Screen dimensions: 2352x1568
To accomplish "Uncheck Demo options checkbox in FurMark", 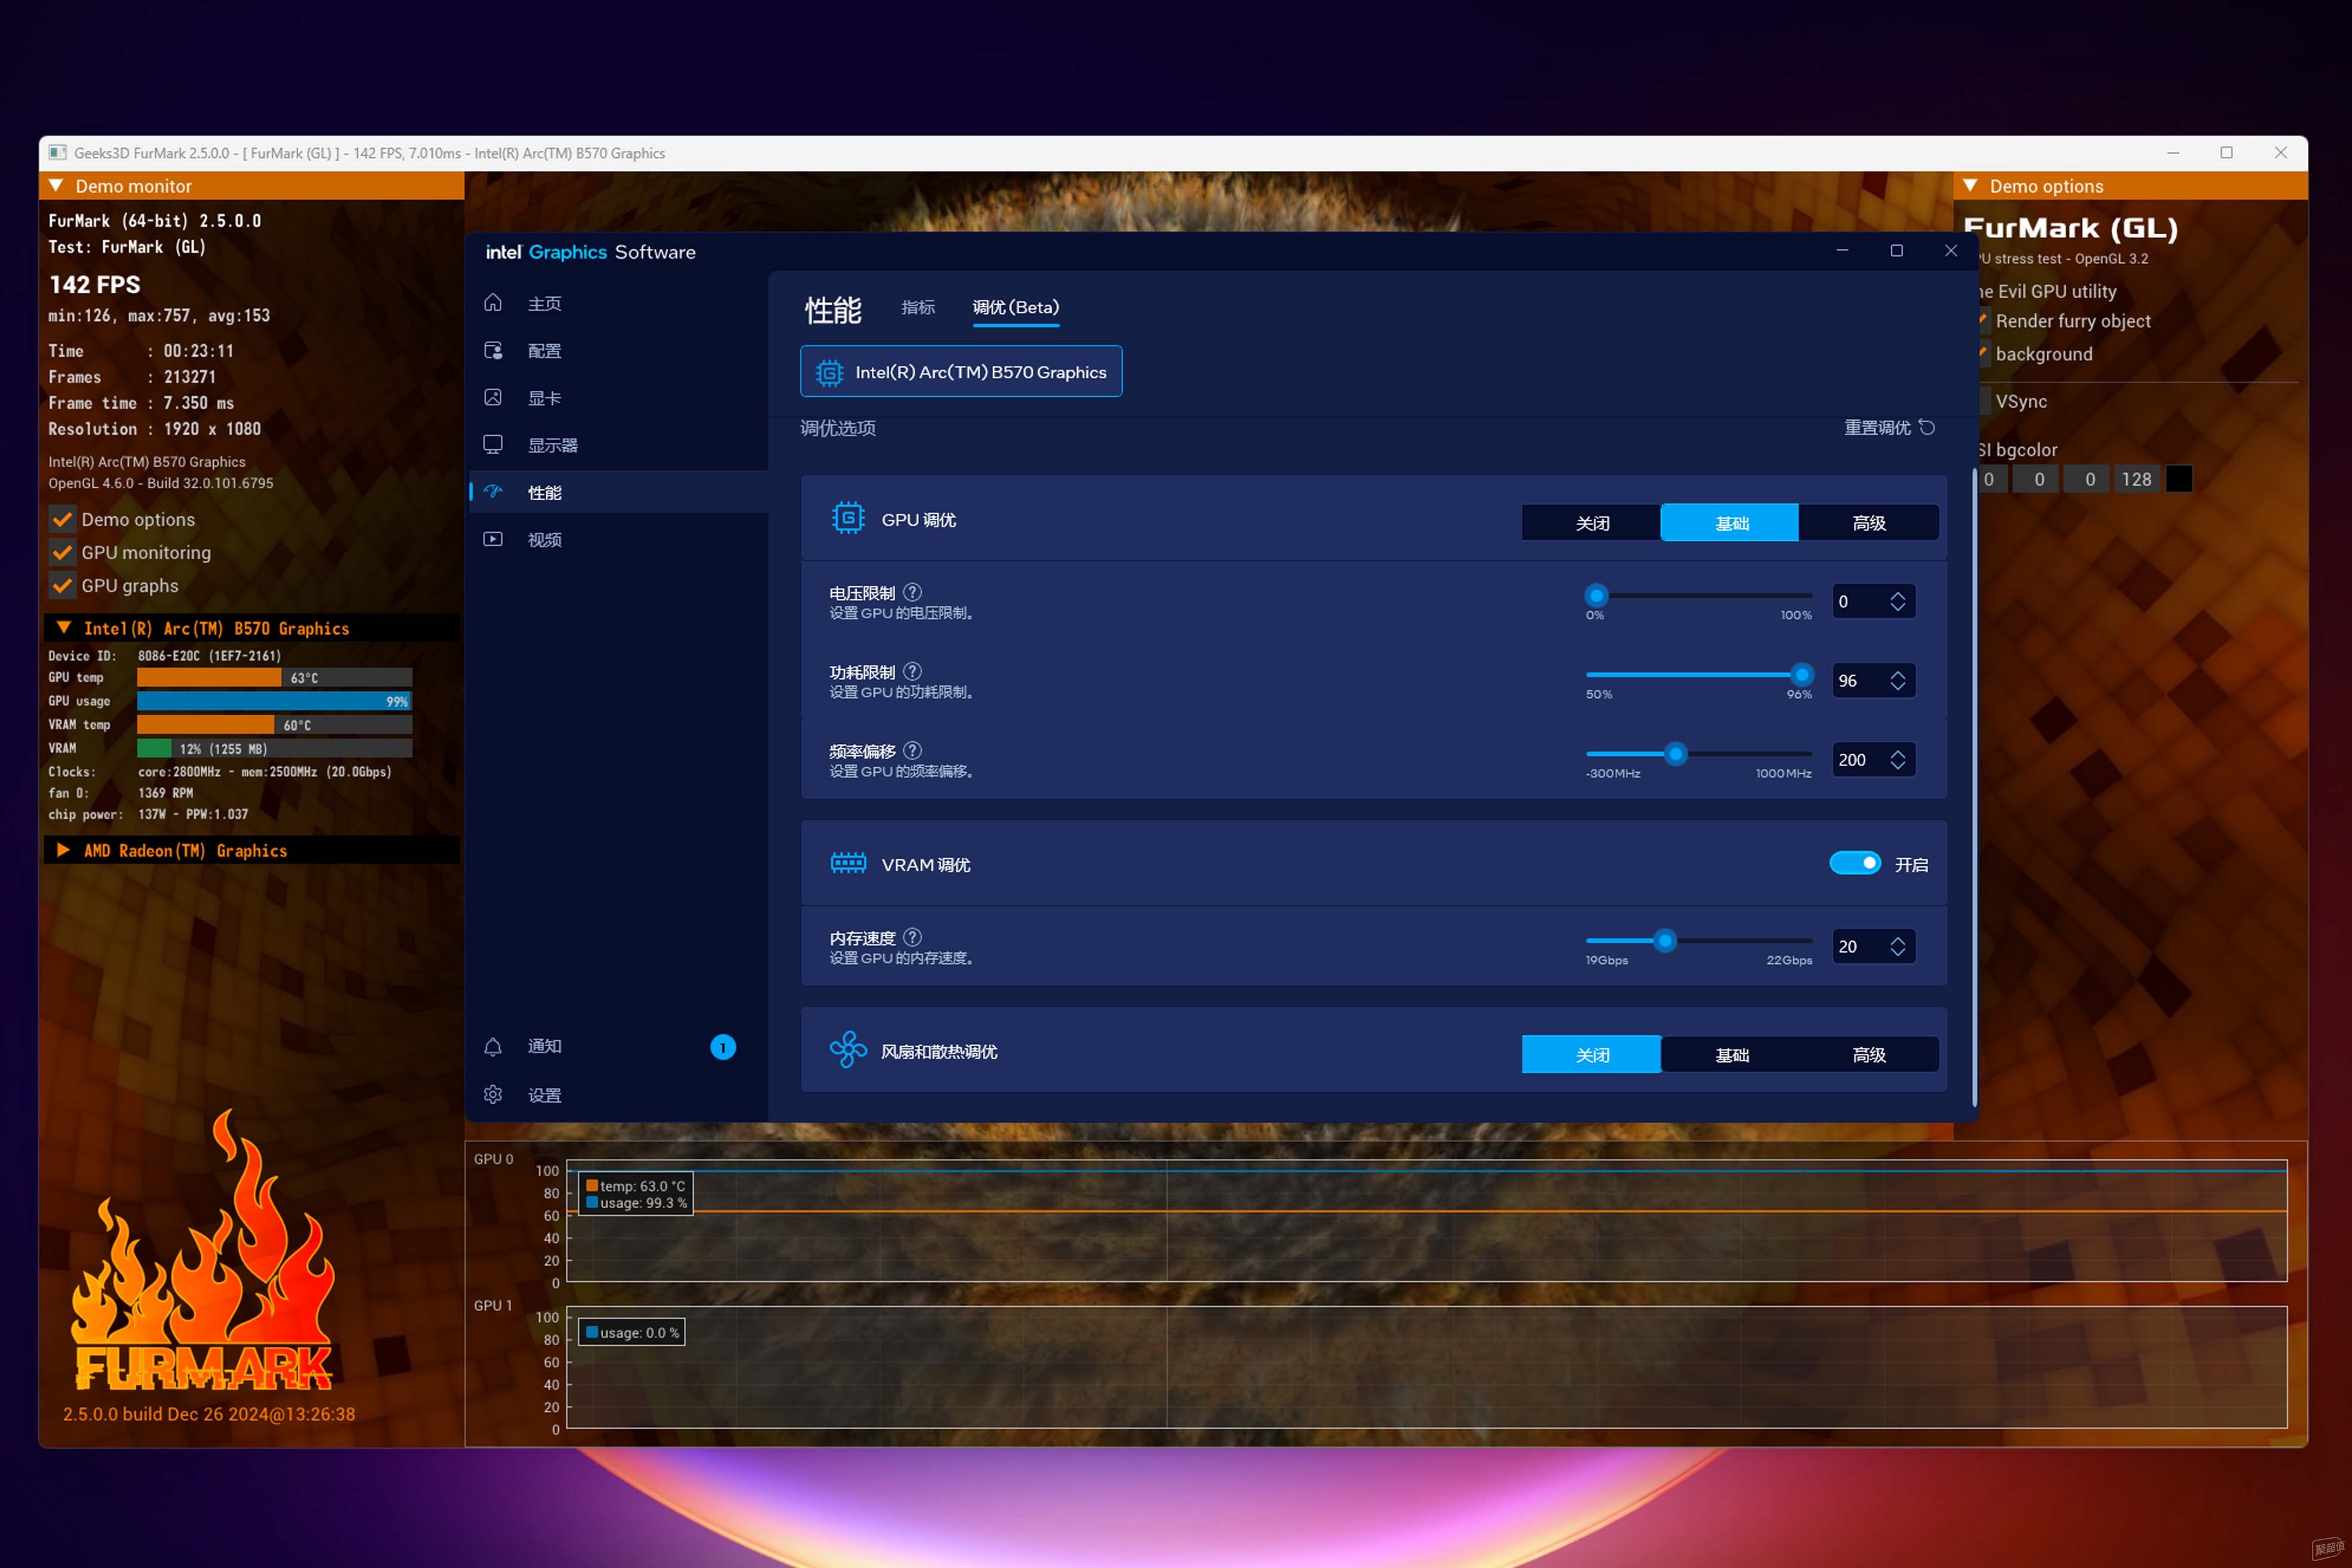I will click(62, 519).
